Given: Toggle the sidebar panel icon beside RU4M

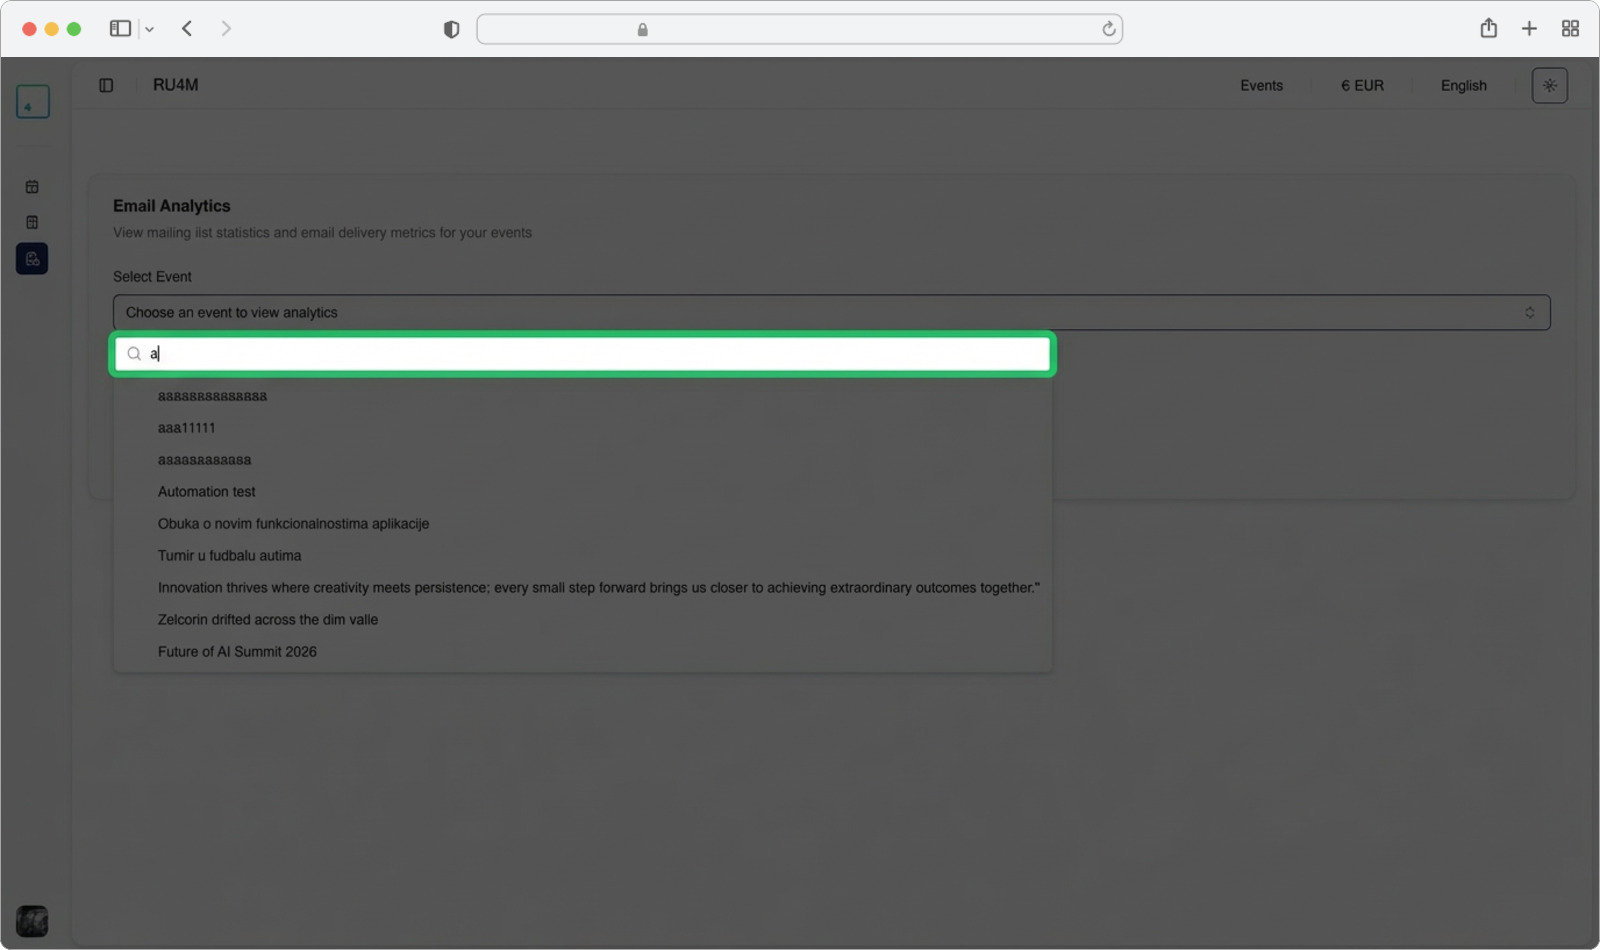Looking at the screenshot, I should pos(106,86).
